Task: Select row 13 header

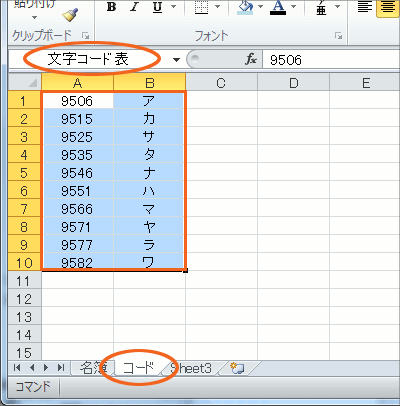Action: click(24, 316)
